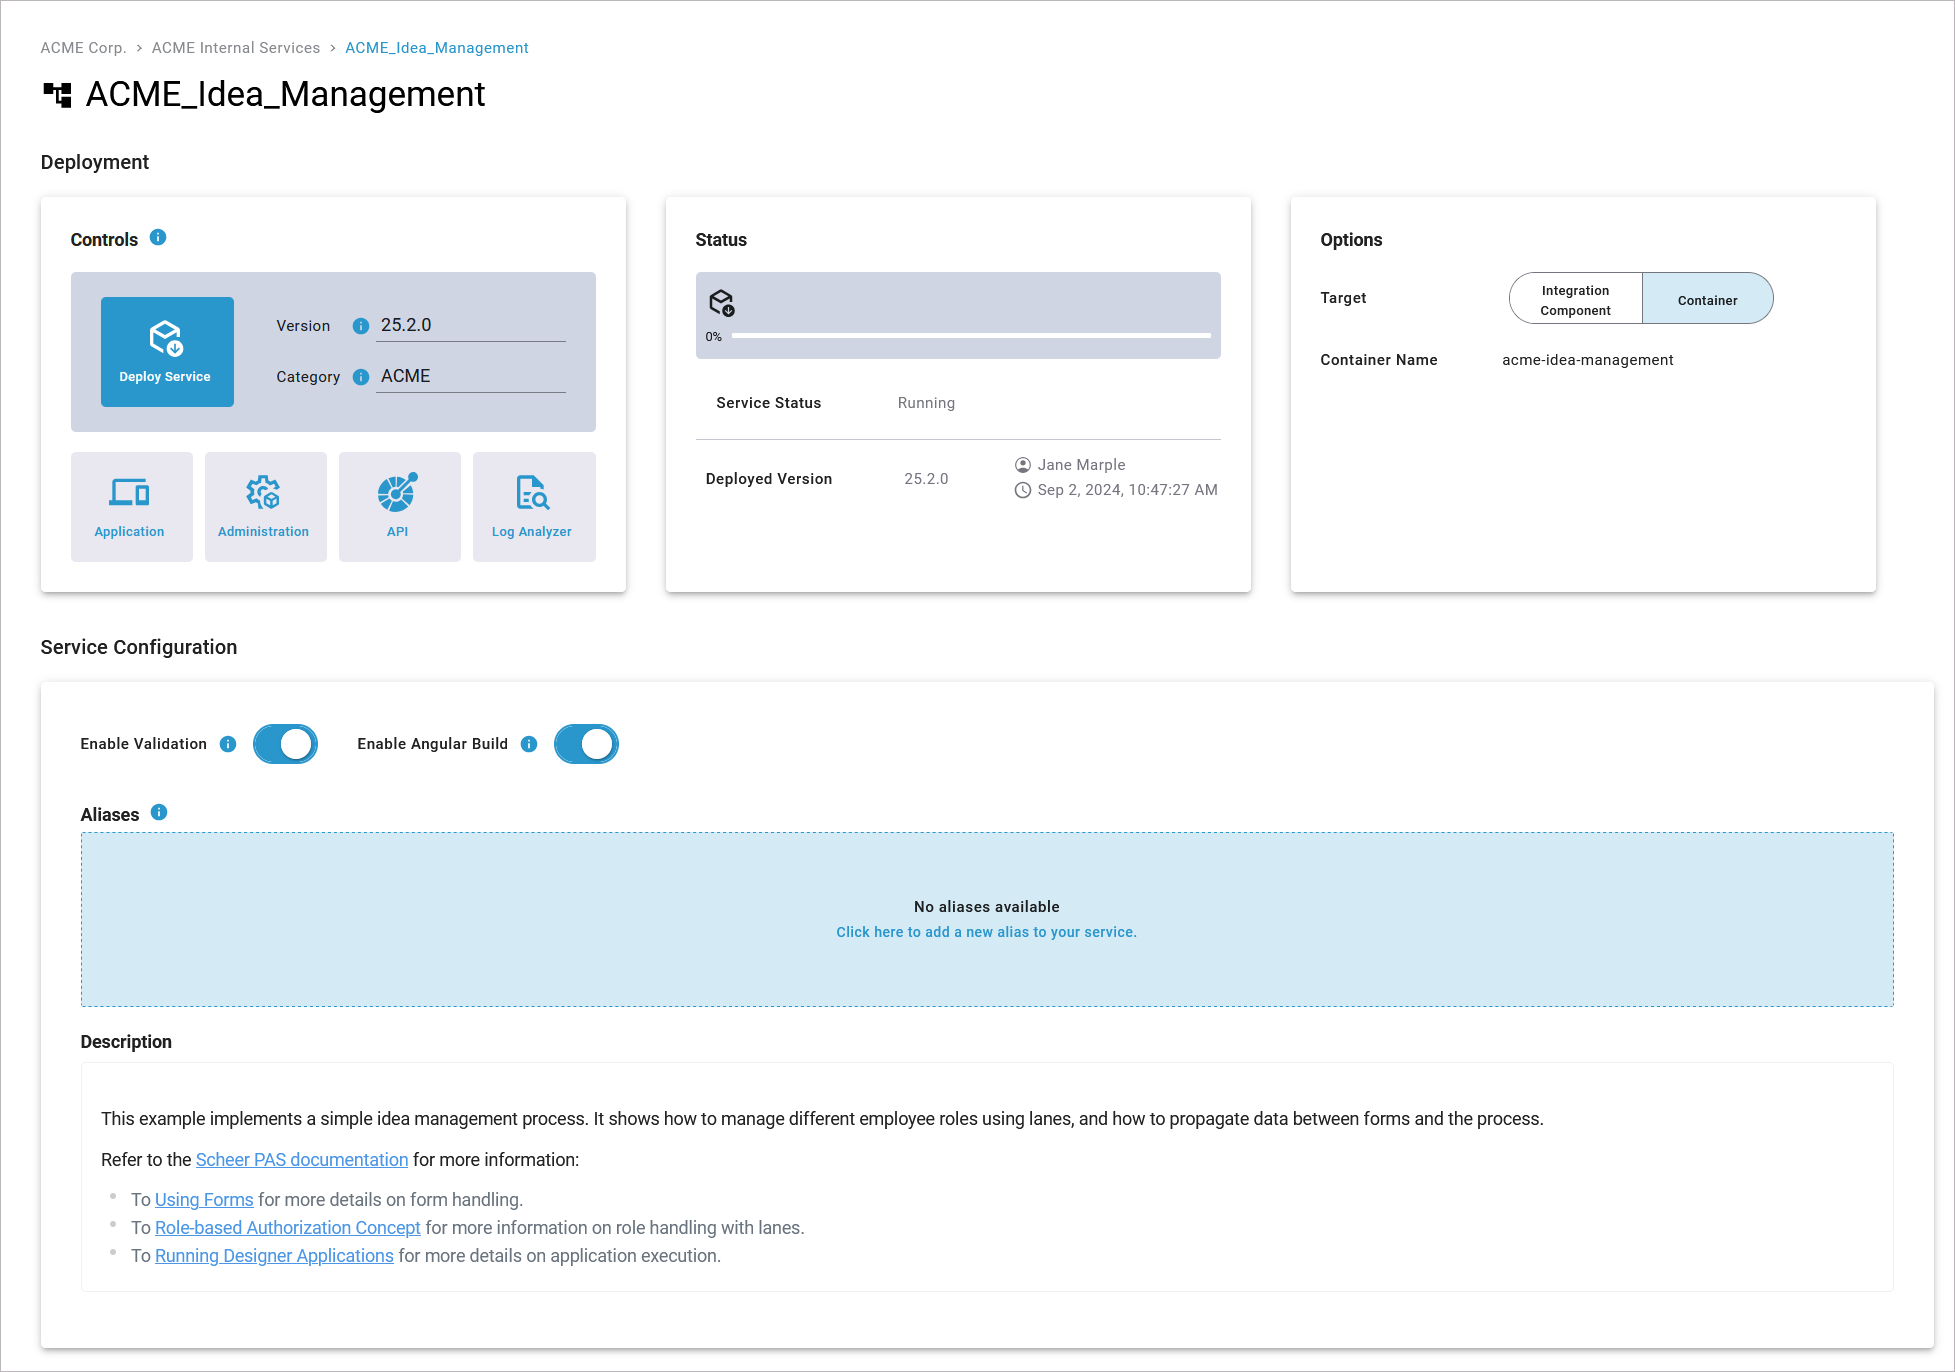Click the Aliases info icon
This screenshot has width=1955, height=1372.
click(x=159, y=812)
